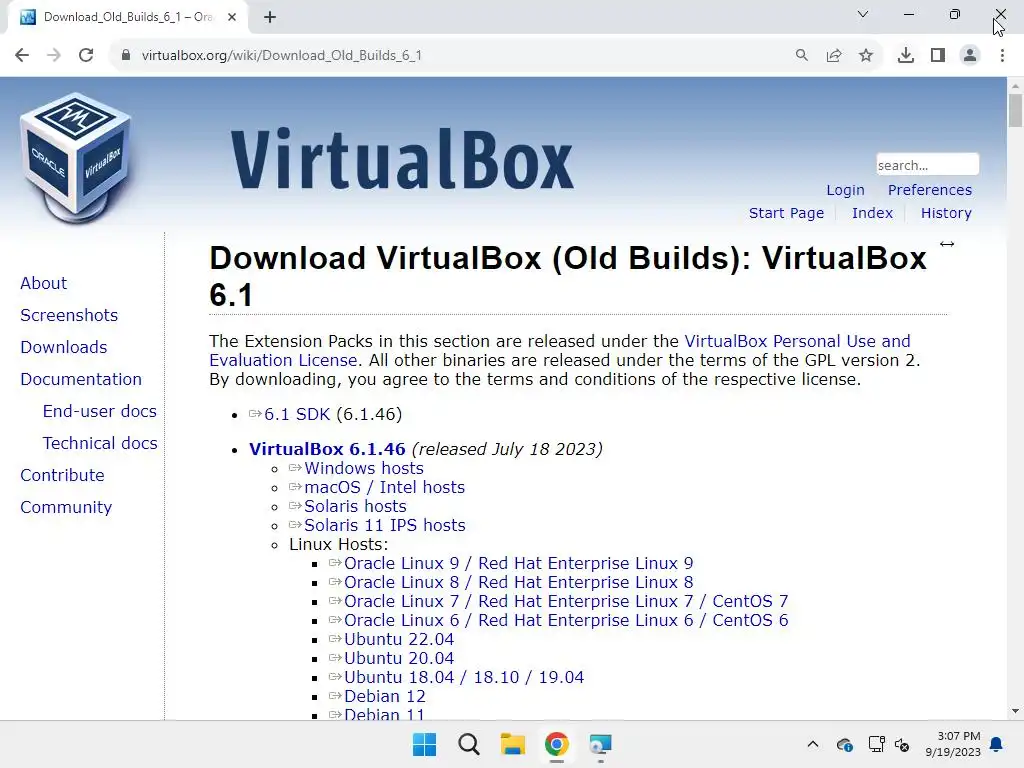Show hidden system tray icons
The height and width of the screenshot is (768, 1024).
812,744
